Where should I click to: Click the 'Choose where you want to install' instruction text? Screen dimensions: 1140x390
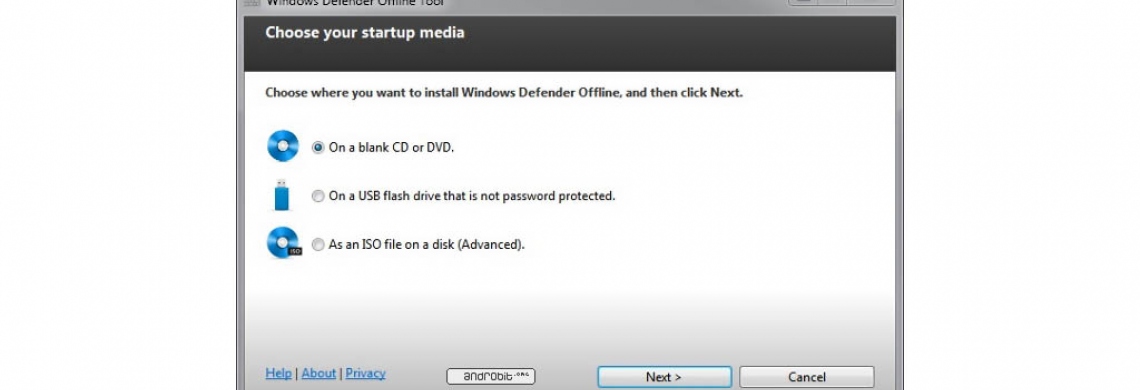504,93
